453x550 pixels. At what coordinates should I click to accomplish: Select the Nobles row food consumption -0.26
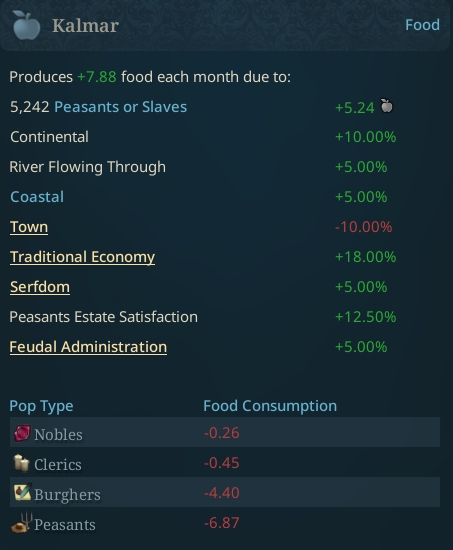pyautogui.click(x=221, y=433)
